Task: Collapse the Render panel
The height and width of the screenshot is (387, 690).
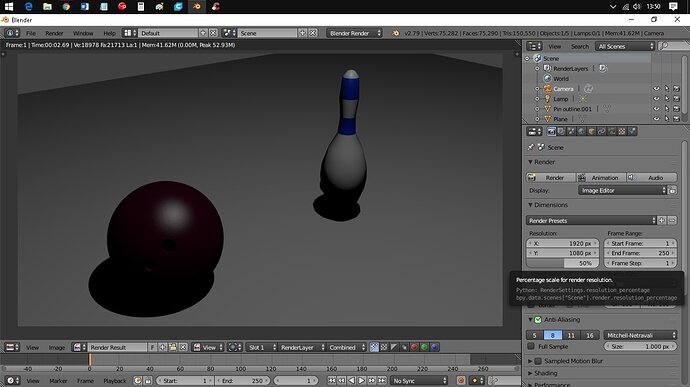Action: [x=530, y=162]
